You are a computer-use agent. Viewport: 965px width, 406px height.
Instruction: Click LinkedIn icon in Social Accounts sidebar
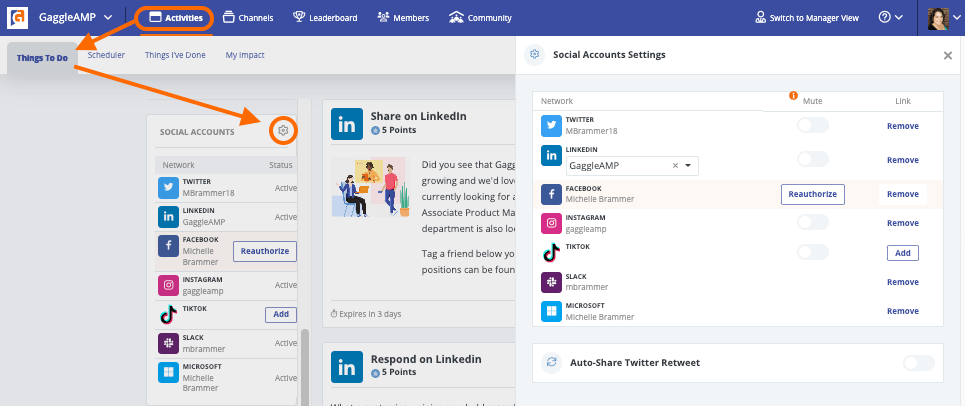click(x=168, y=217)
